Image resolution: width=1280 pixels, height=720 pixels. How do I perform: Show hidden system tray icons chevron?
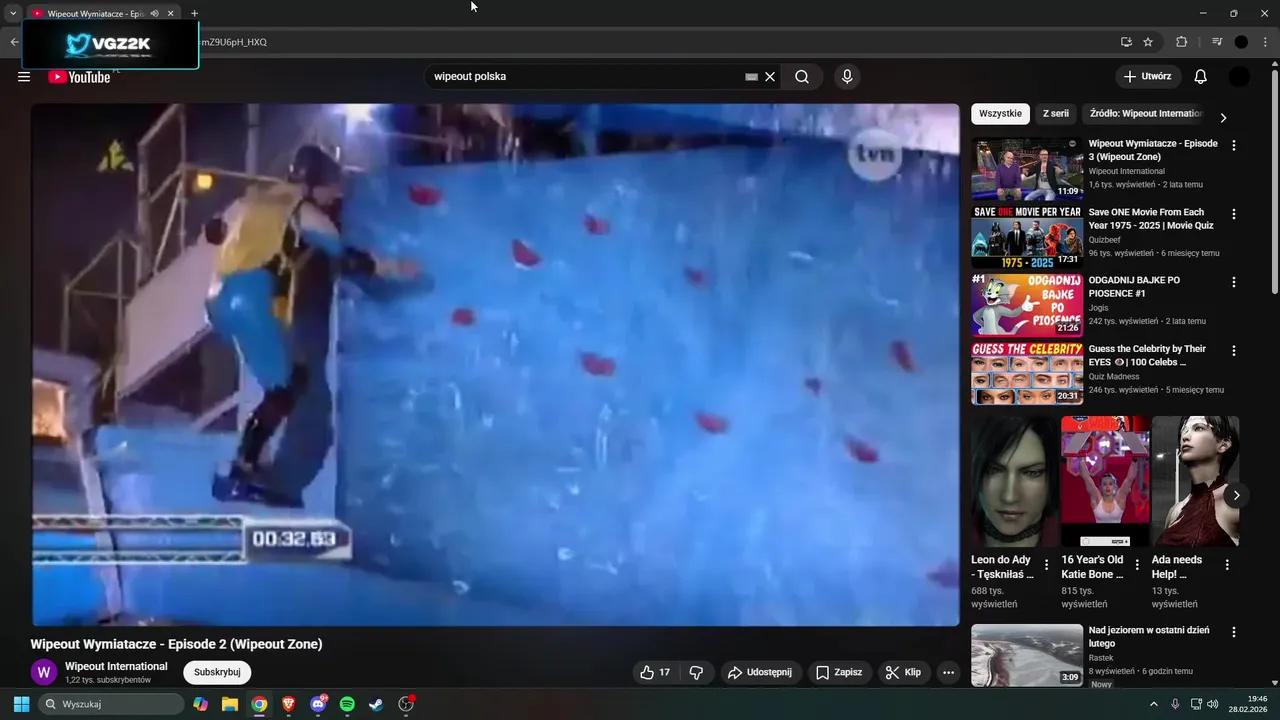pos(1153,704)
